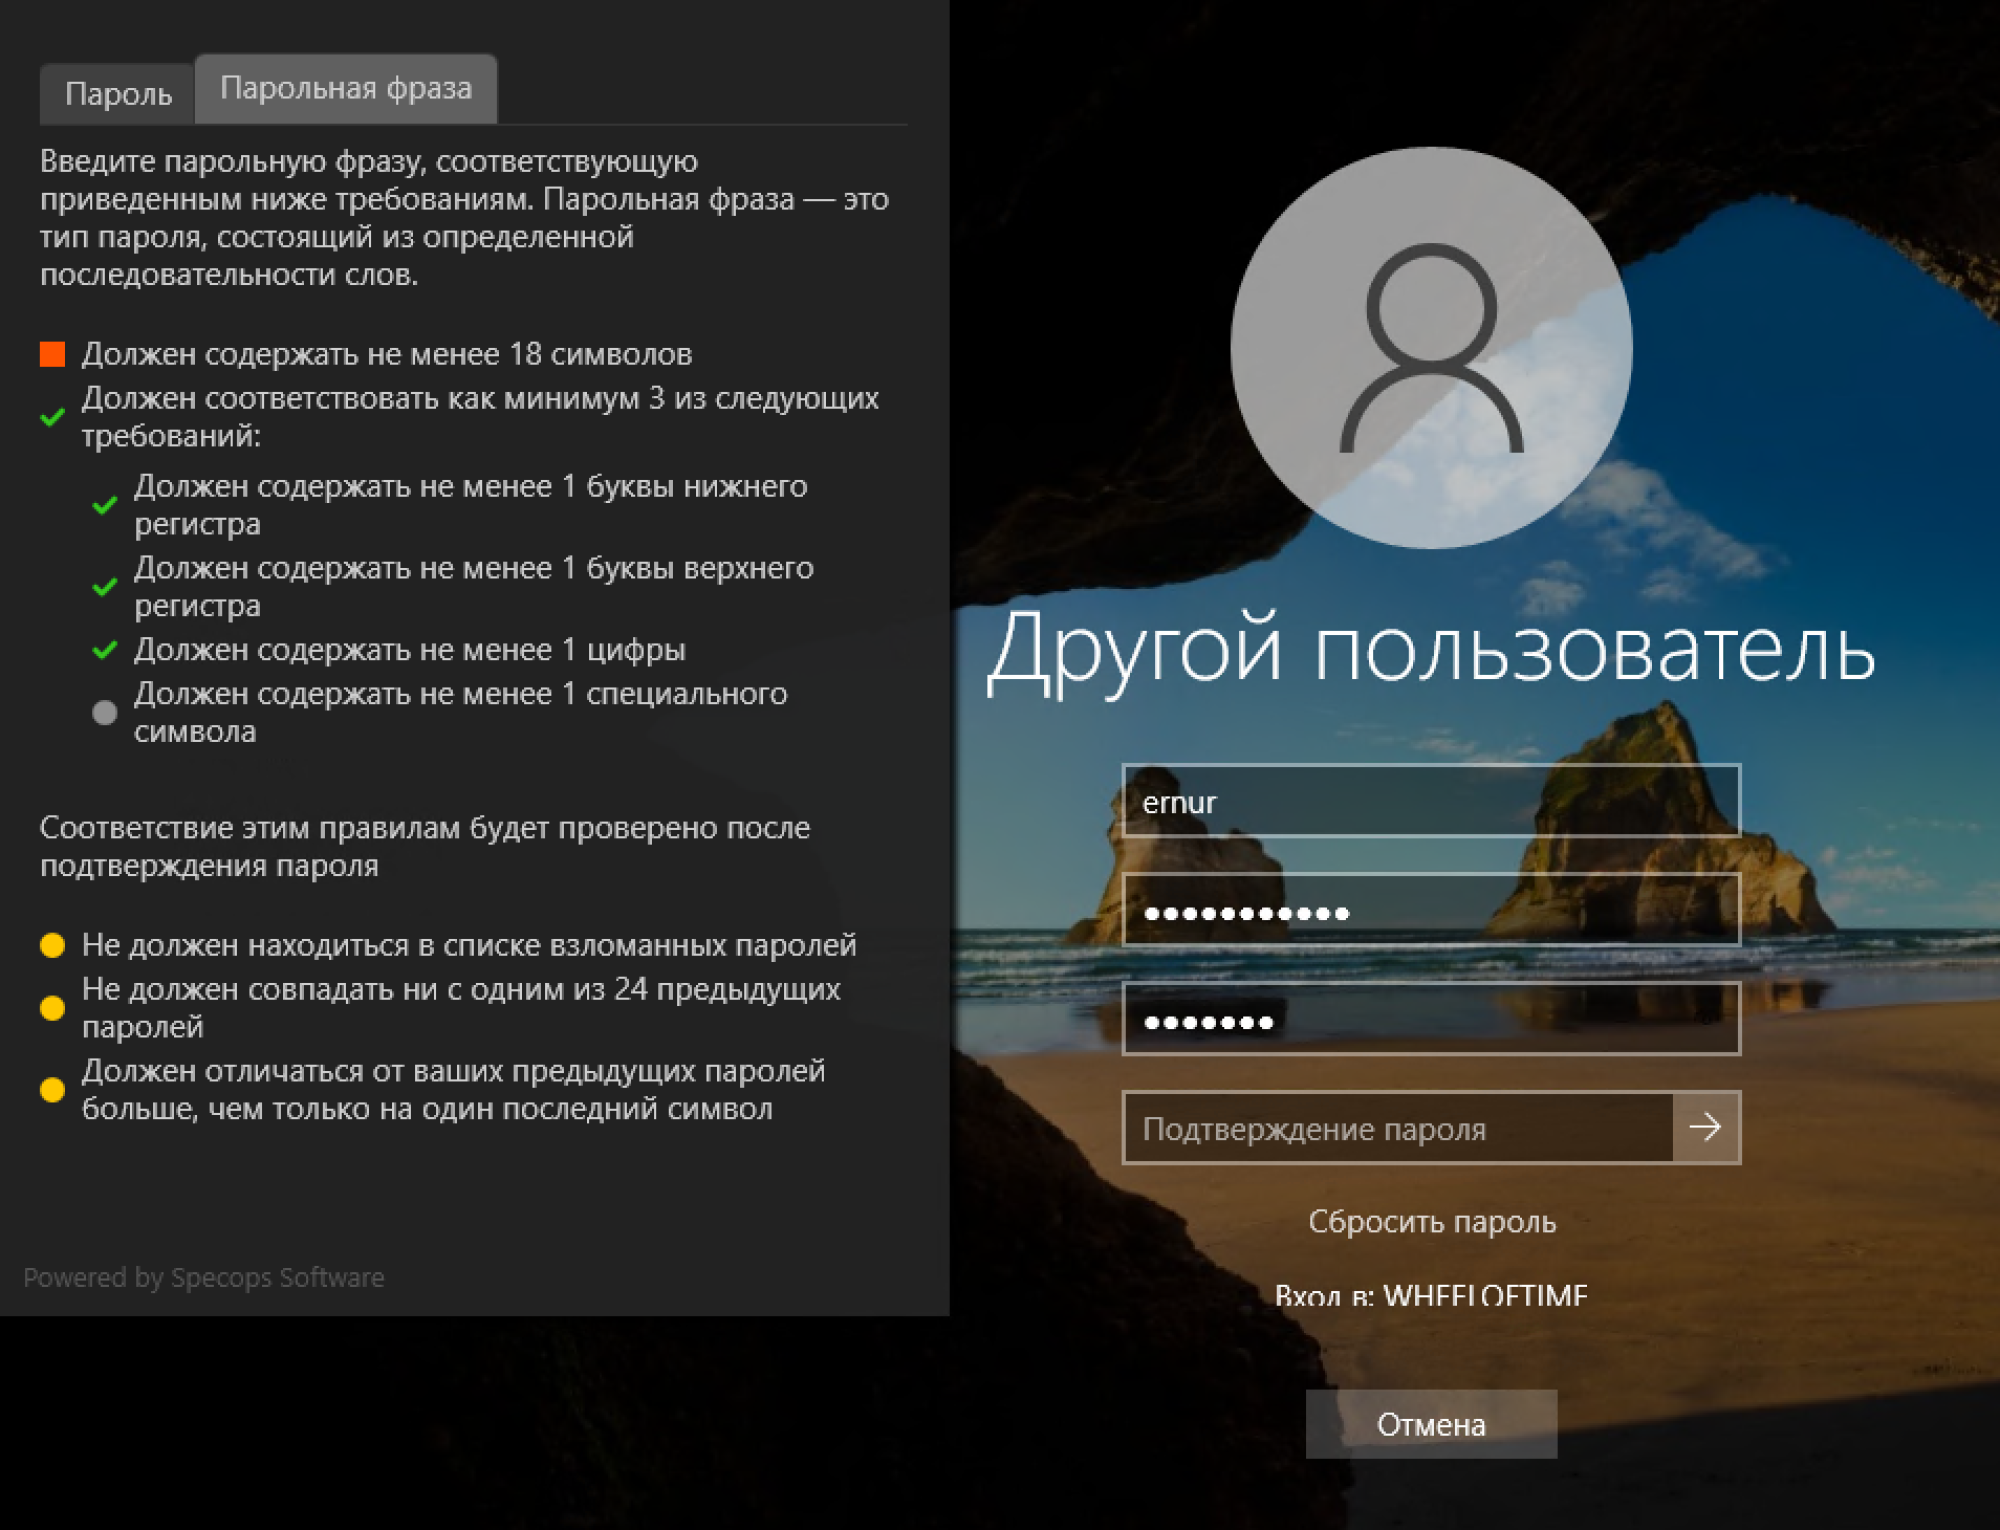Click yellow dot beside breached passwords rule
Image resolution: width=2000 pixels, height=1530 pixels.
[x=53, y=945]
